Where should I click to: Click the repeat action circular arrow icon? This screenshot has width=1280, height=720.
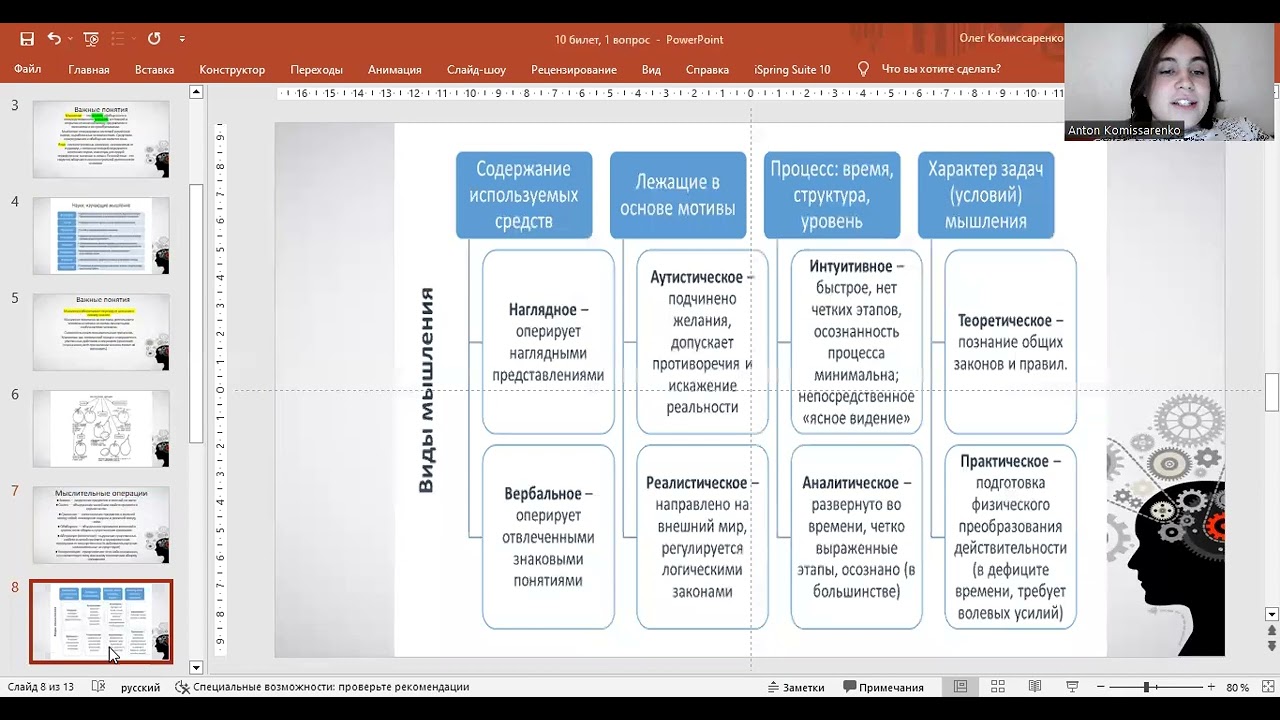pos(154,39)
